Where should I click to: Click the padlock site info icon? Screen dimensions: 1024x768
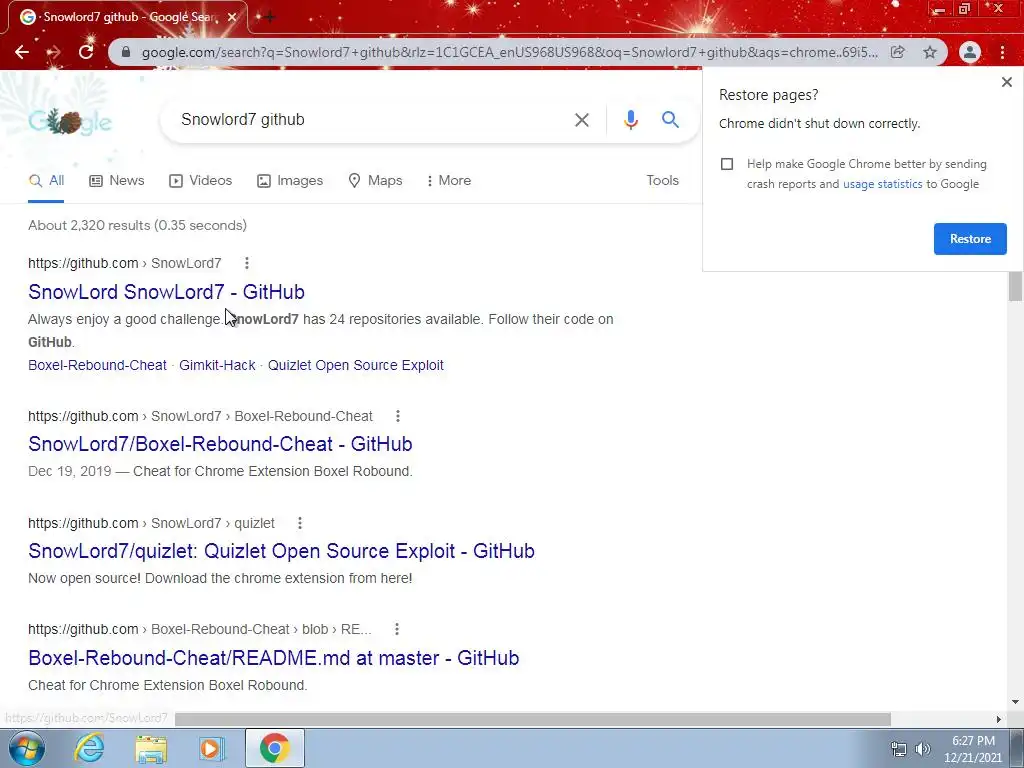click(126, 52)
